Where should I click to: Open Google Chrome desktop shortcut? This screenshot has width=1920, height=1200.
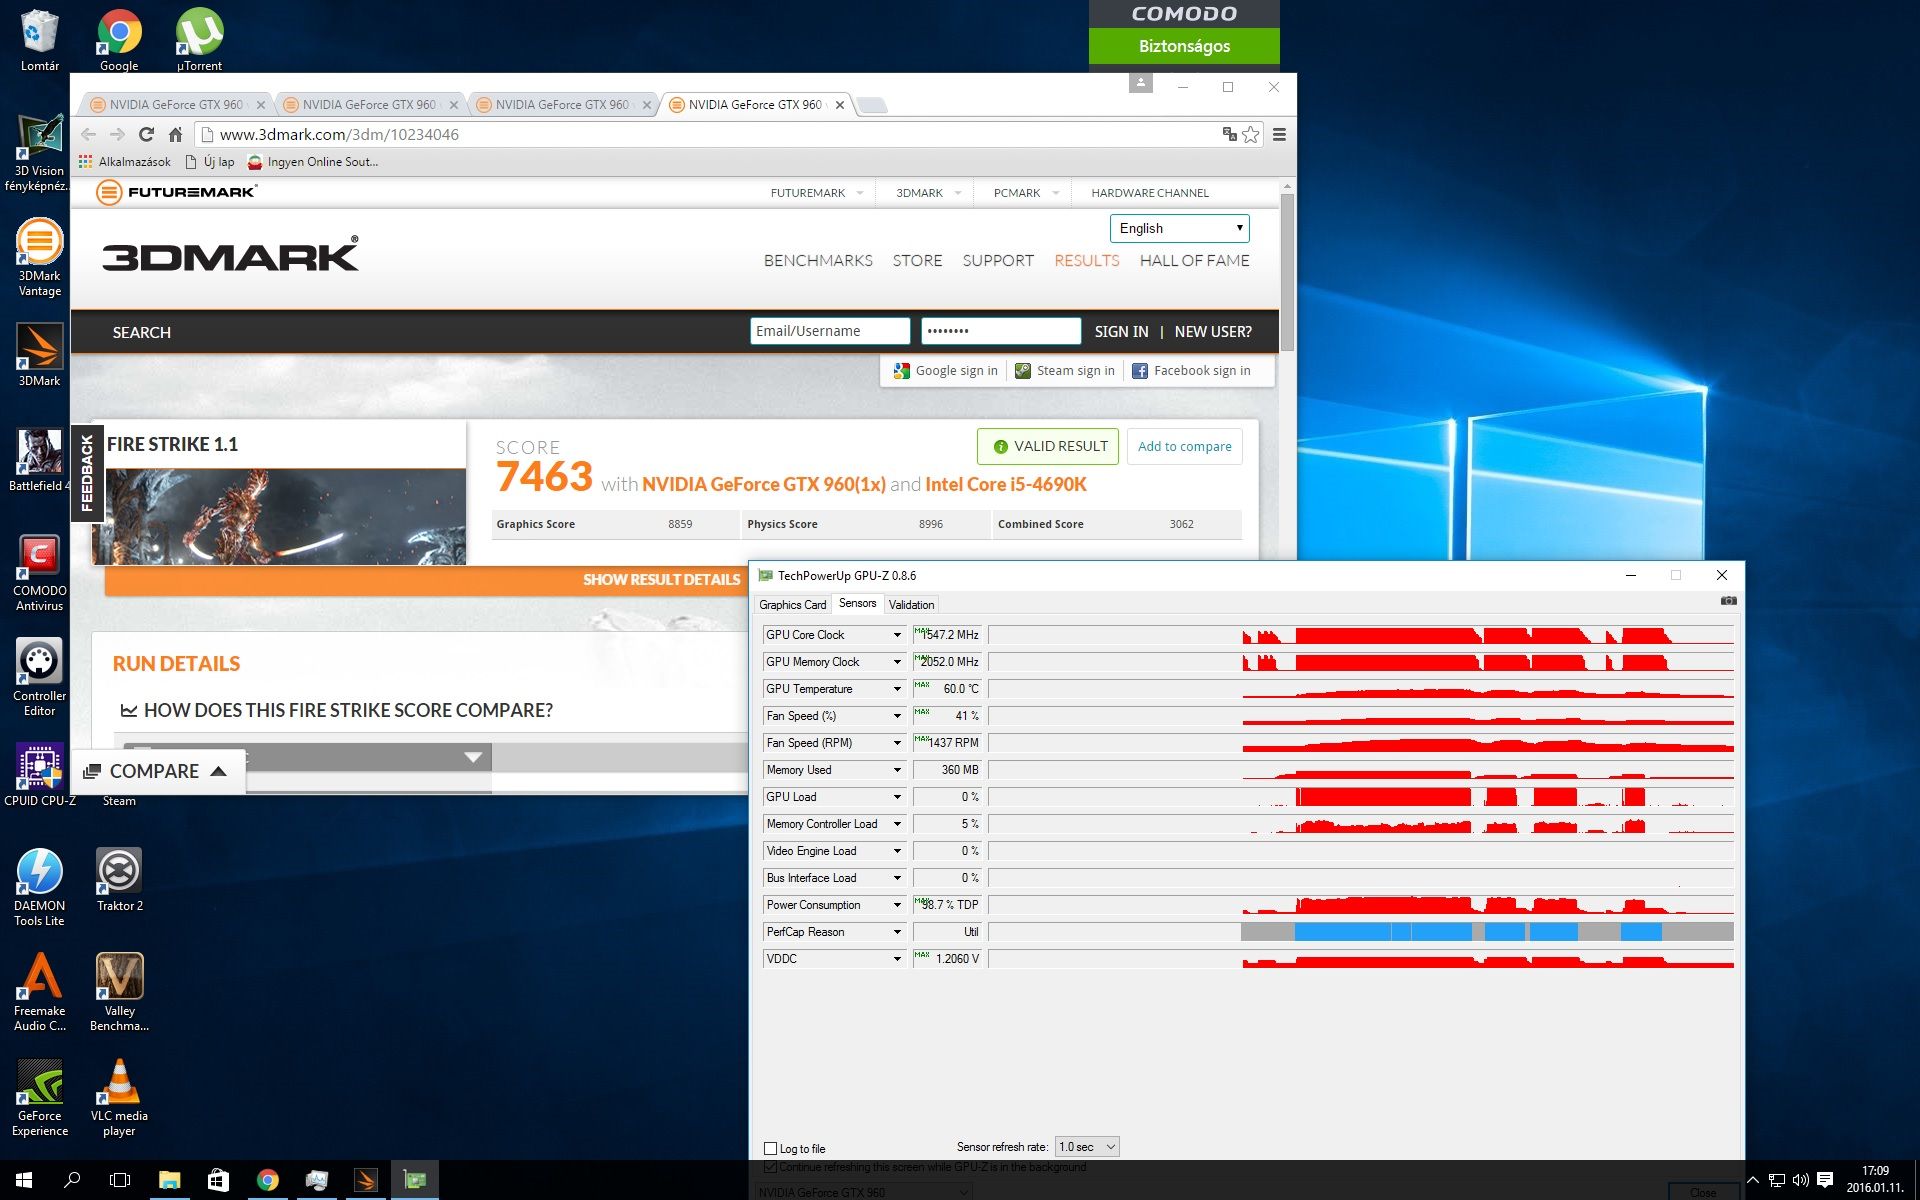119,40
